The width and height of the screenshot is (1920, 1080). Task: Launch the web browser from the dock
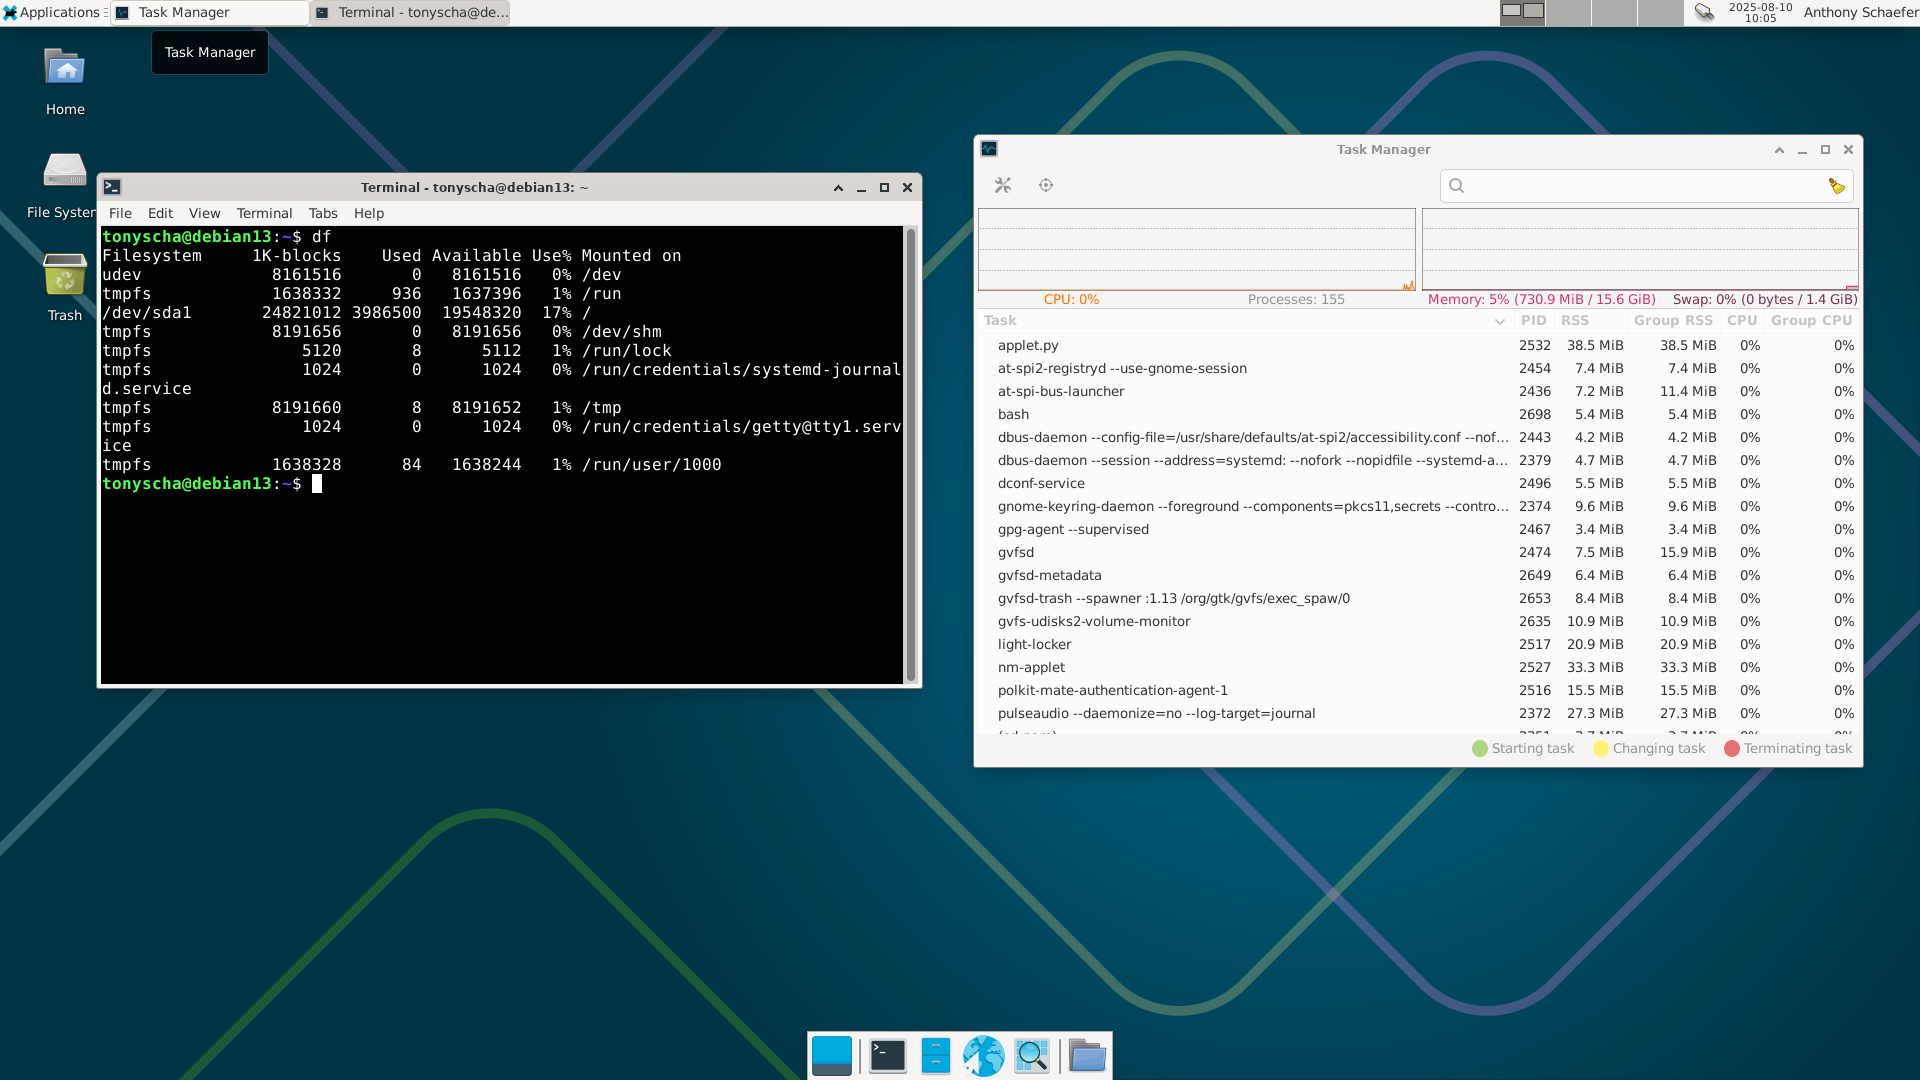(984, 1055)
